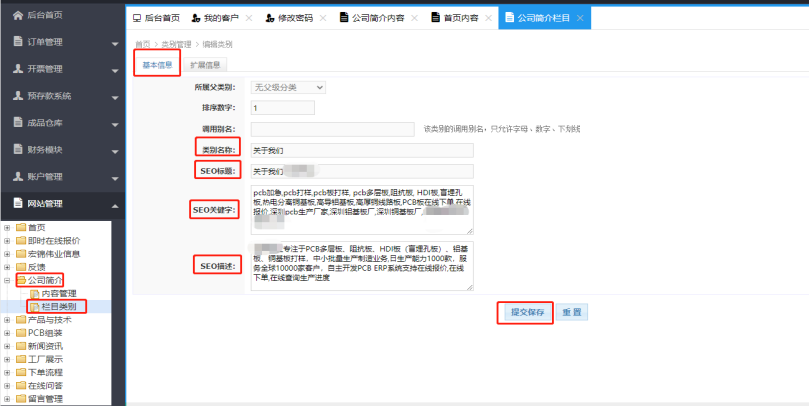Viewport: 810px width, 407px height.
Task: Expand the PCB组装 tree node
Action: pos(8,332)
